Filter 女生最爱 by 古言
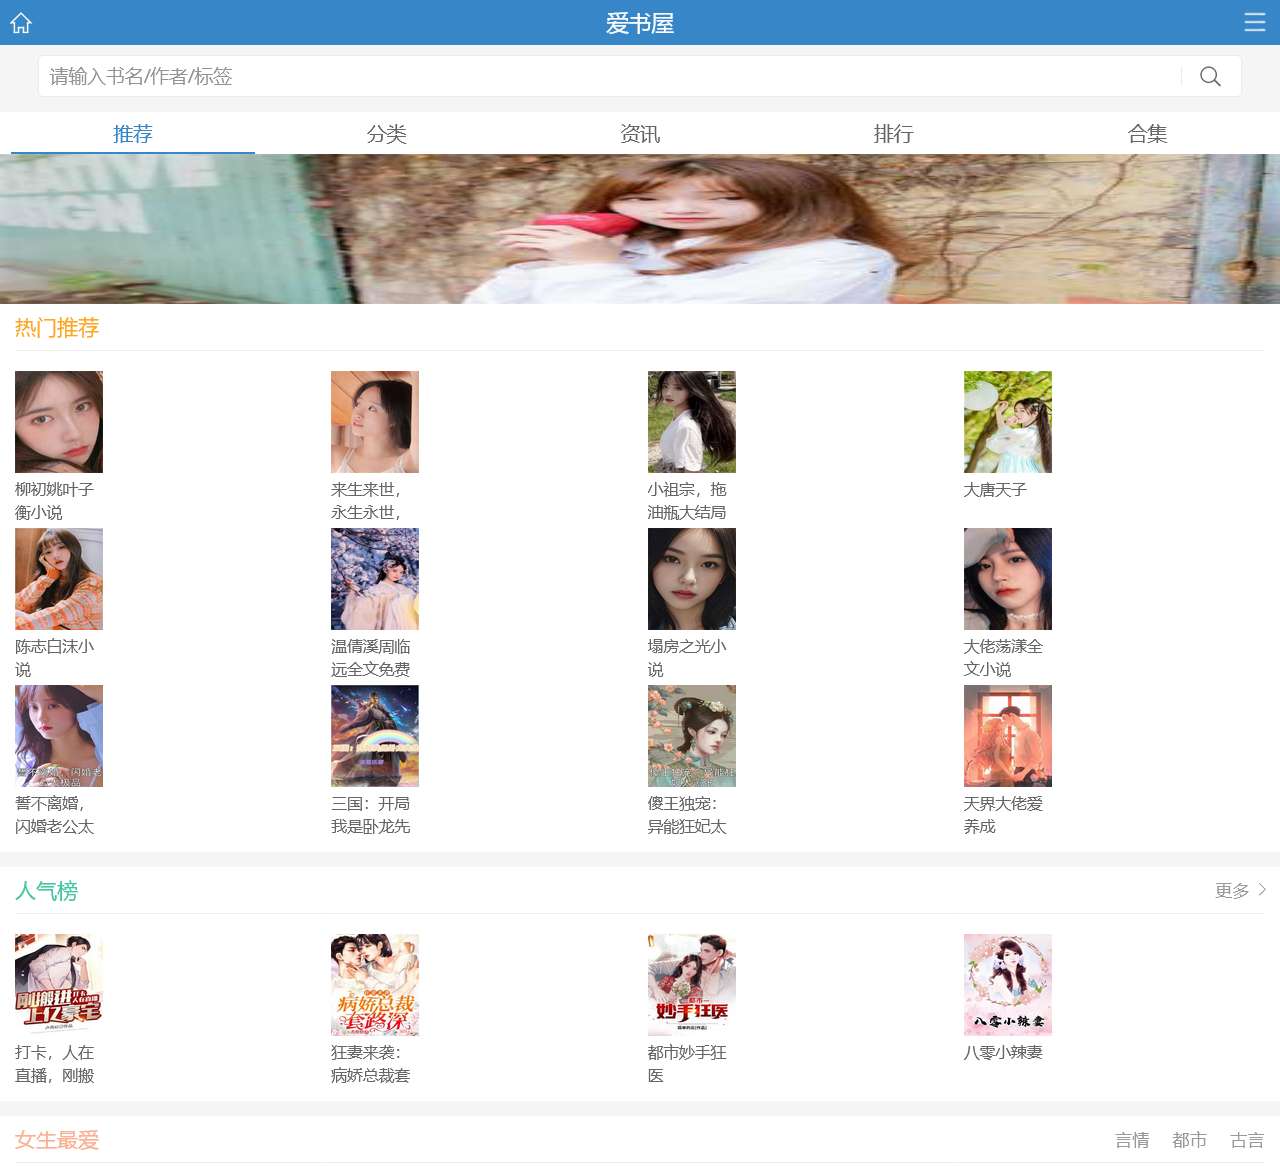1280x1167 pixels. pyautogui.click(x=1247, y=1140)
